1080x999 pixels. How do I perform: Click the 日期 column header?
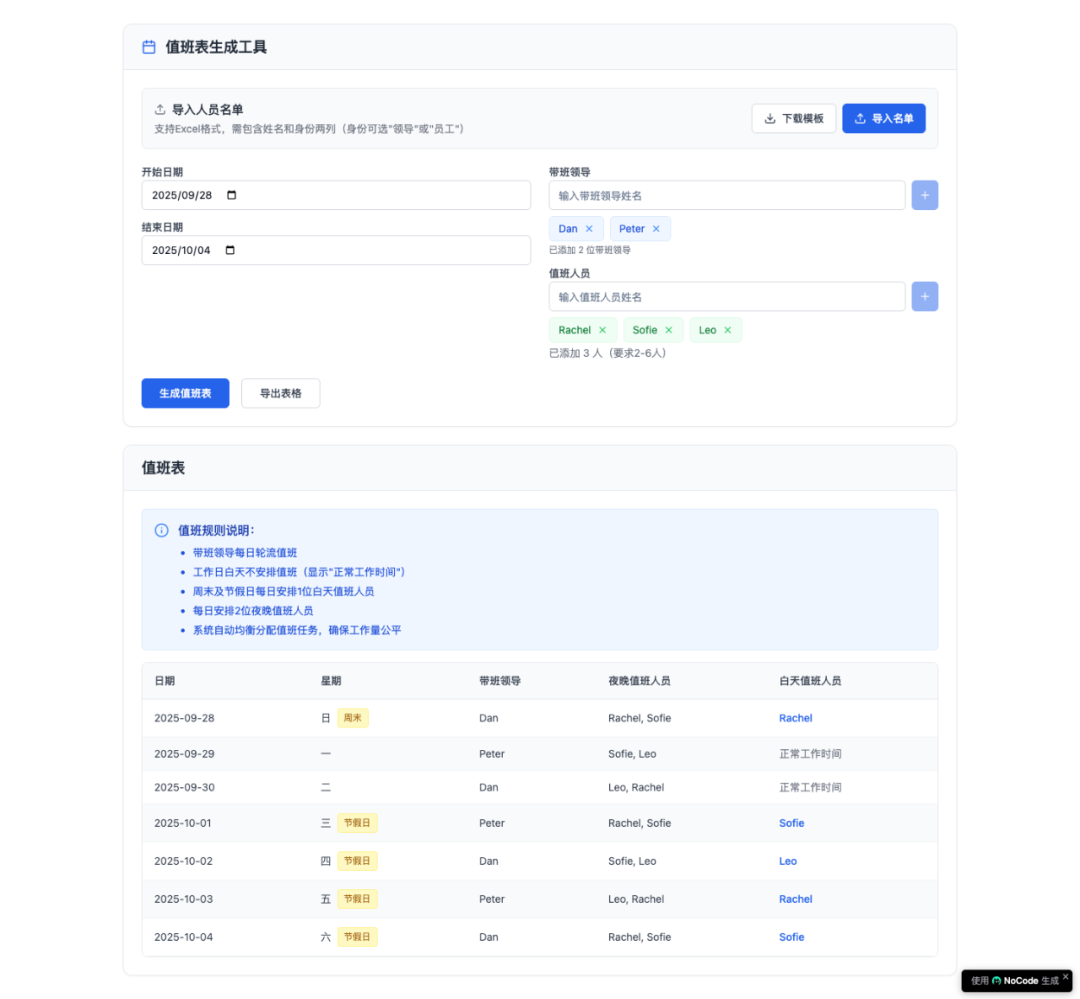coord(165,681)
